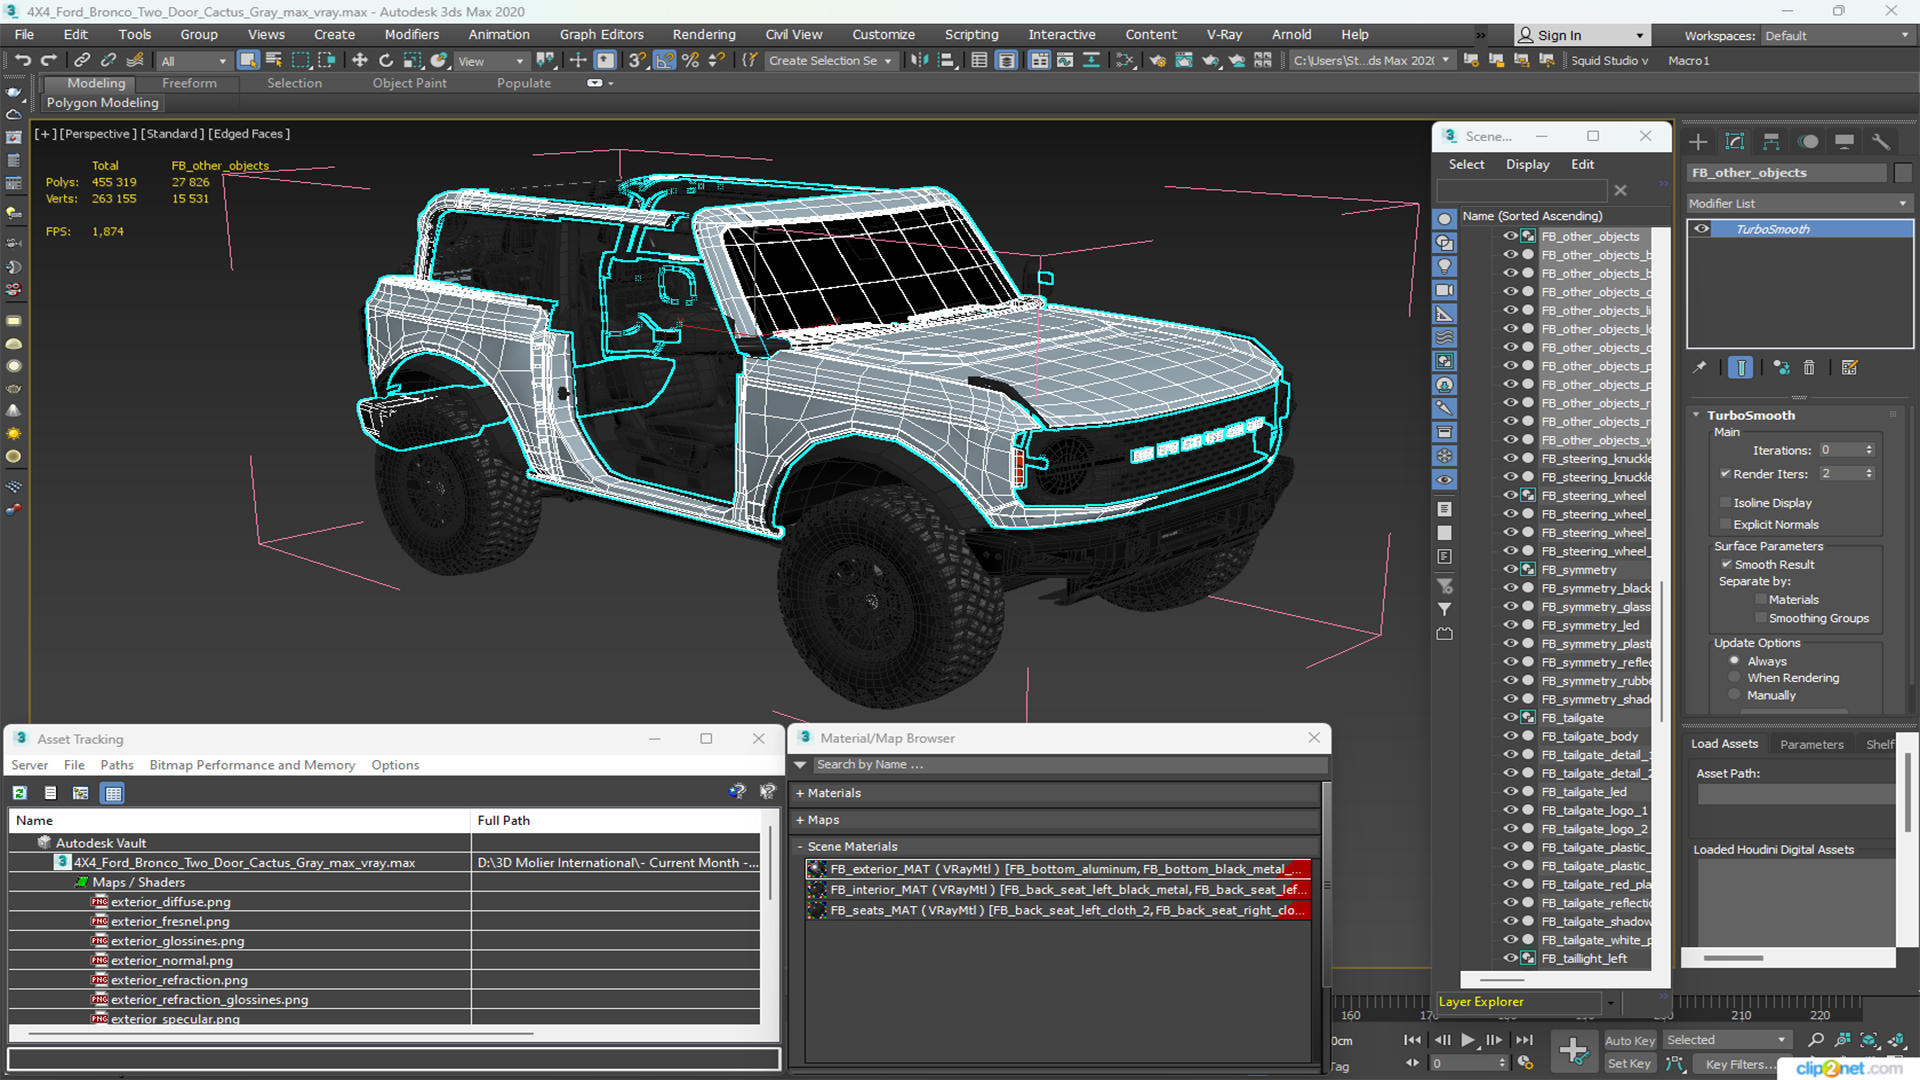
Task: Click the Undo arrow in main toolbar
Action: click(23, 61)
